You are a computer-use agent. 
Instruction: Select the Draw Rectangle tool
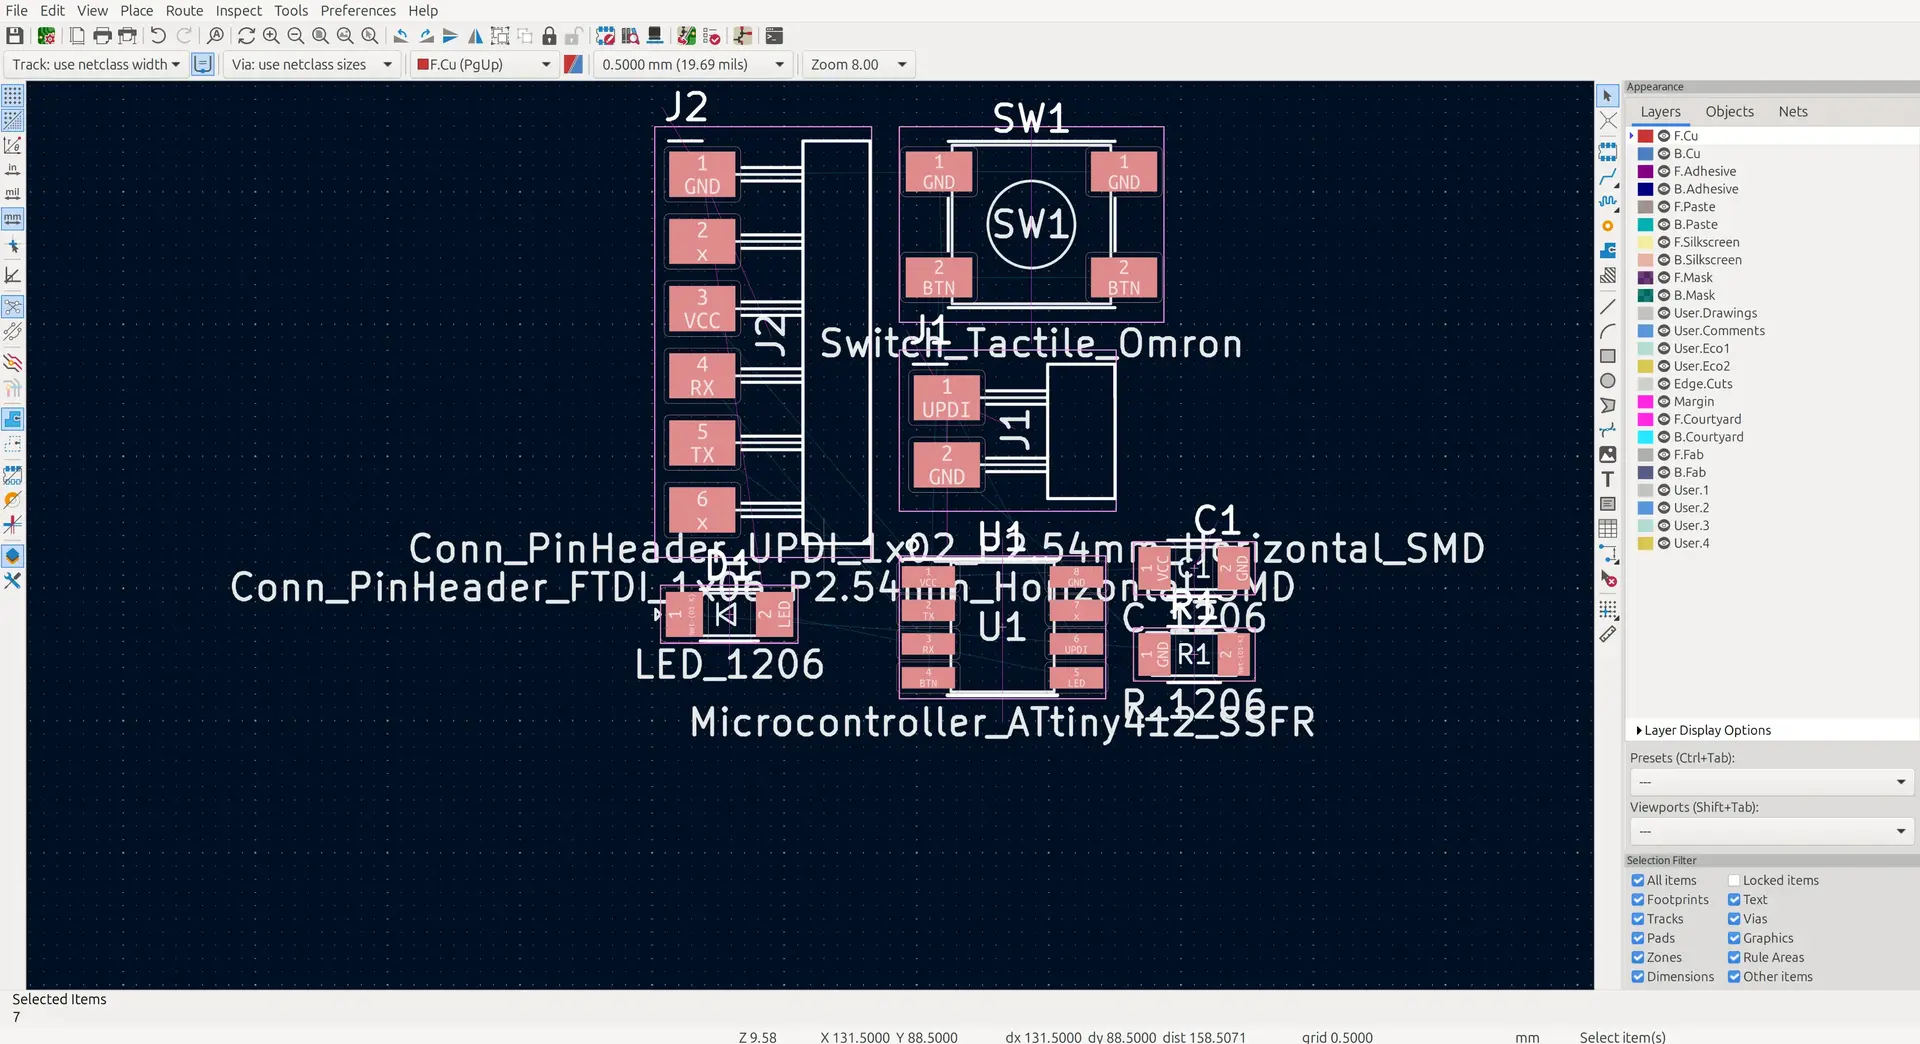click(1608, 356)
